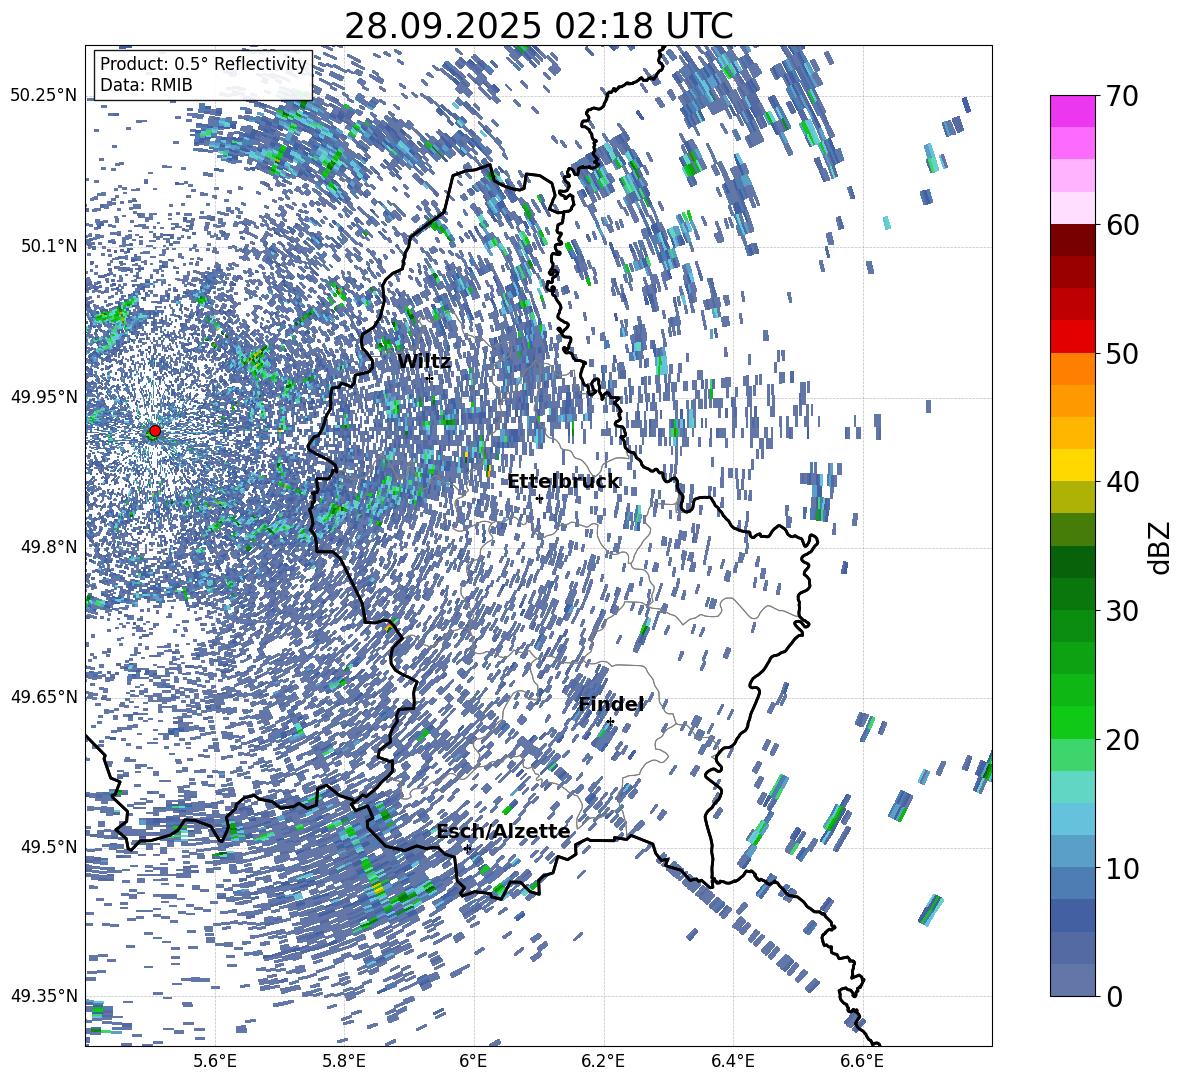Click the colorbar value 30

coord(1122,610)
